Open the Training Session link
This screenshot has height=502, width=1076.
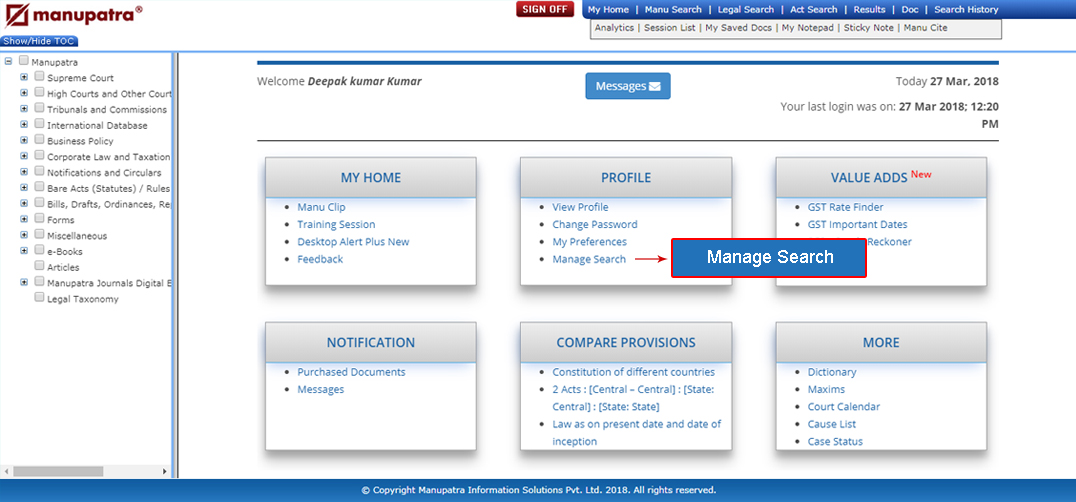336,224
